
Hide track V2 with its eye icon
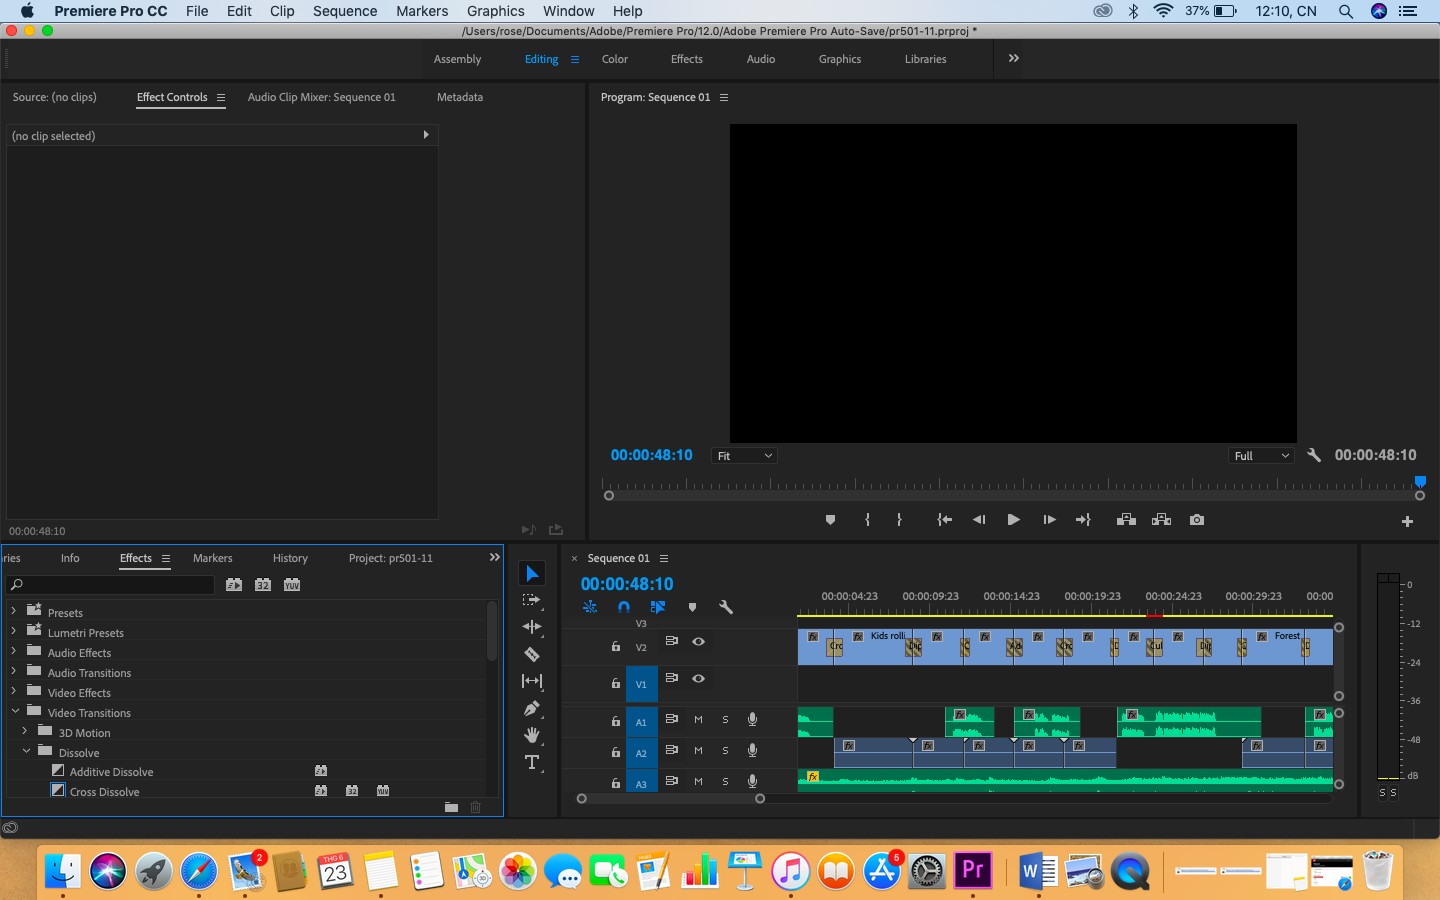(x=699, y=642)
